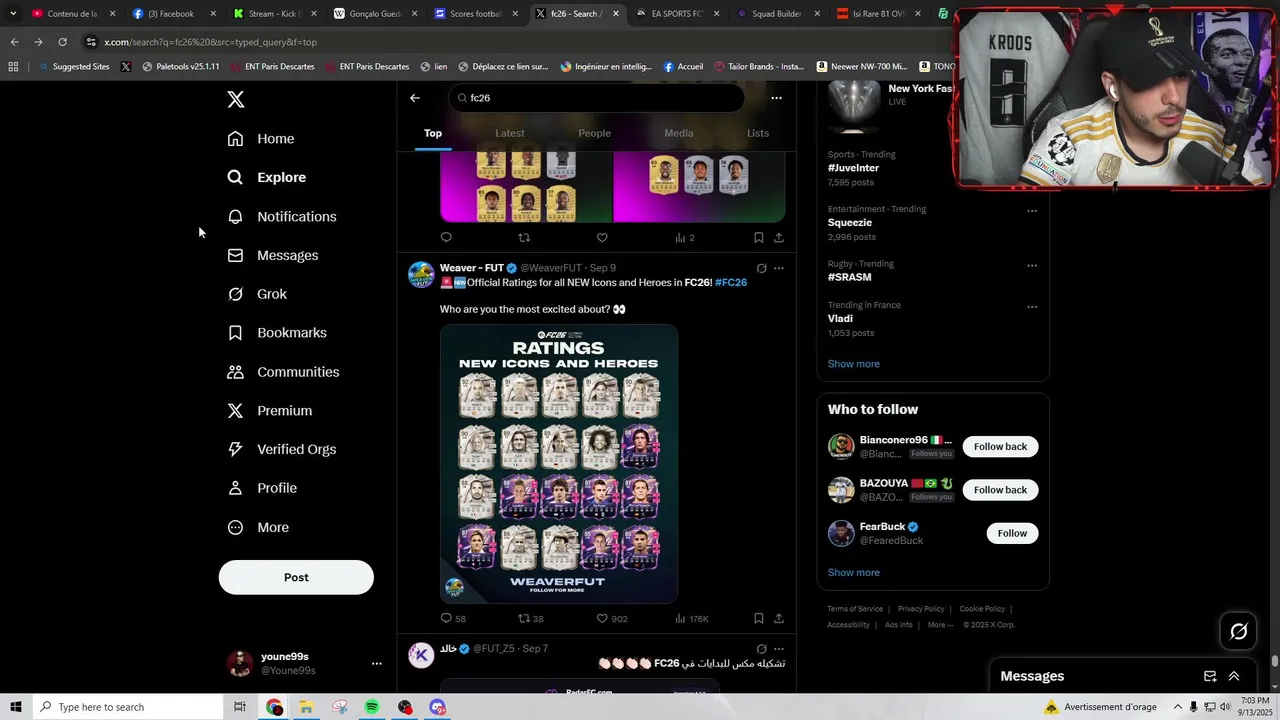Open the #JuveInter trending topic
This screenshot has width=1280, height=720.
tap(853, 168)
